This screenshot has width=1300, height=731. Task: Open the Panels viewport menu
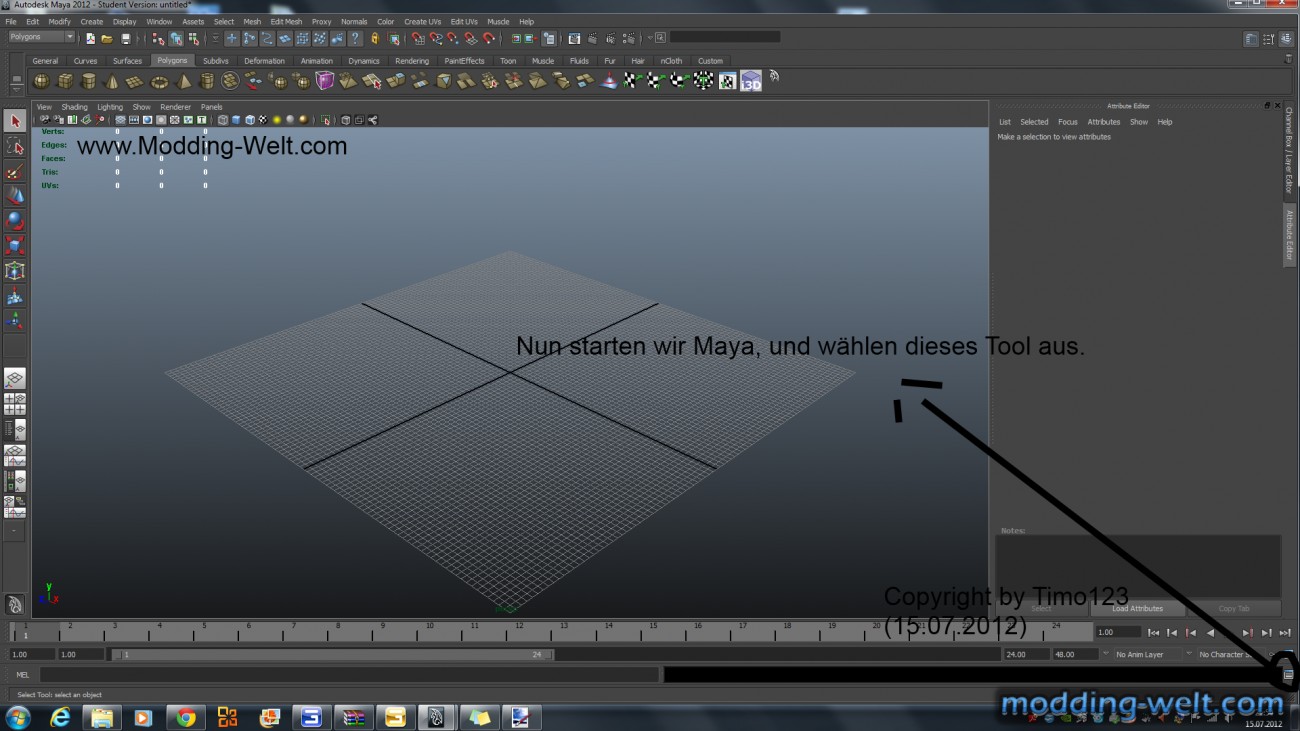coord(211,107)
